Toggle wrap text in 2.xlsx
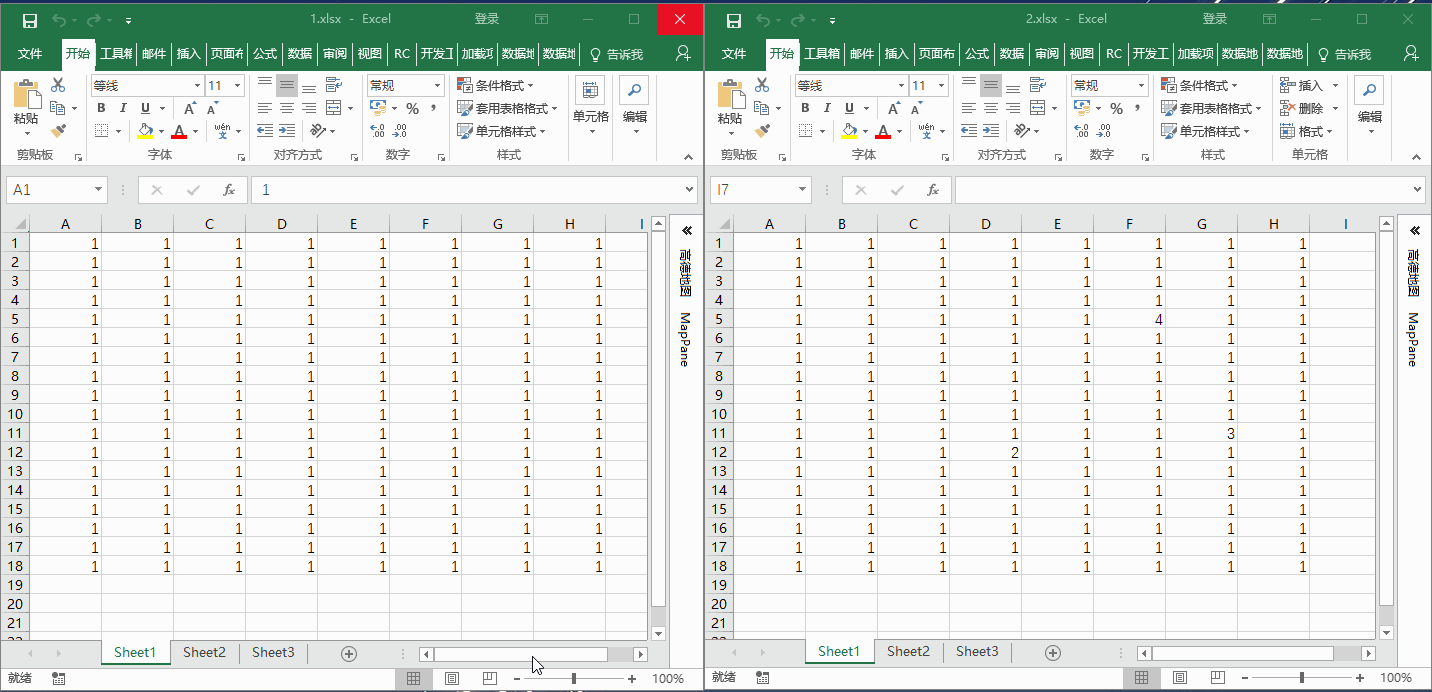1432x692 pixels. point(1037,85)
